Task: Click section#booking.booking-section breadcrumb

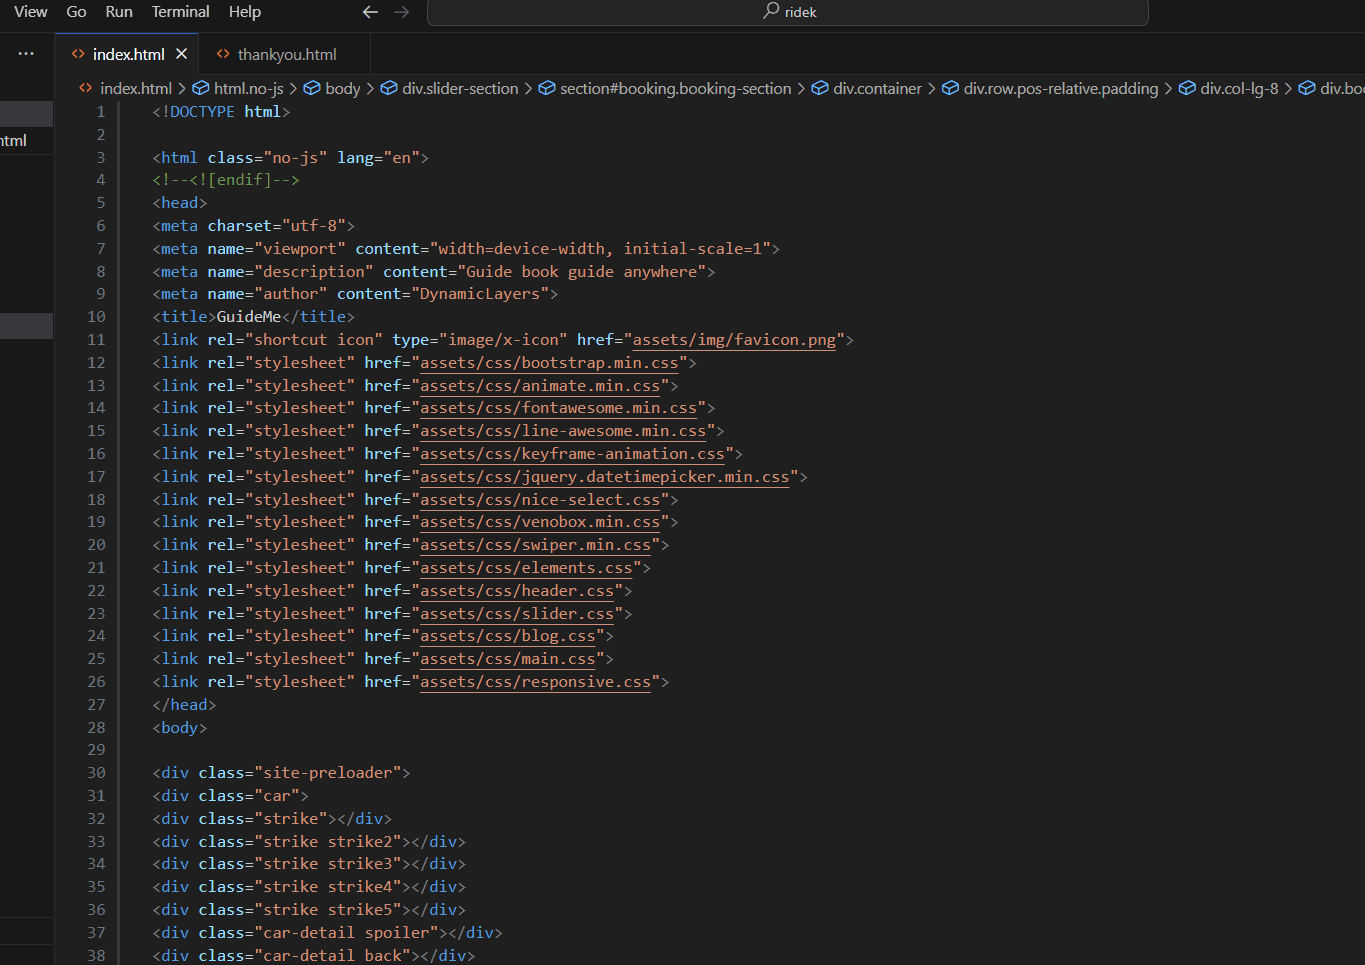Action: click(676, 89)
